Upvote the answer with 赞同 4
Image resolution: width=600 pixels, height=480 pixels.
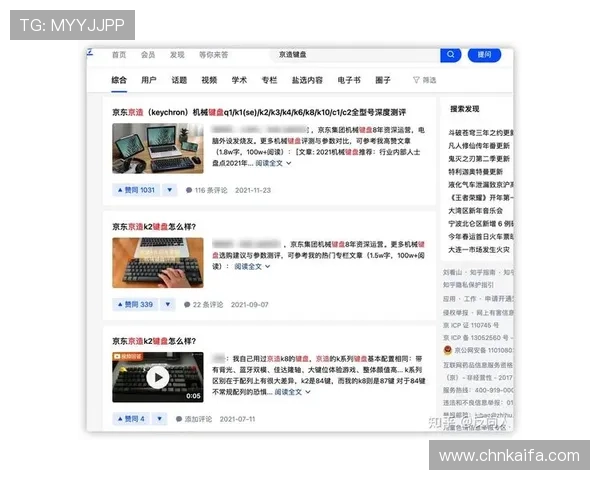[x=131, y=419]
